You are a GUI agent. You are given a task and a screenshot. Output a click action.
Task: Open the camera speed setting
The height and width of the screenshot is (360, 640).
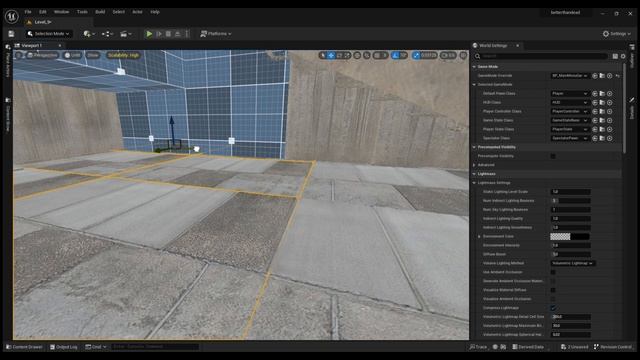coord(448,55)
